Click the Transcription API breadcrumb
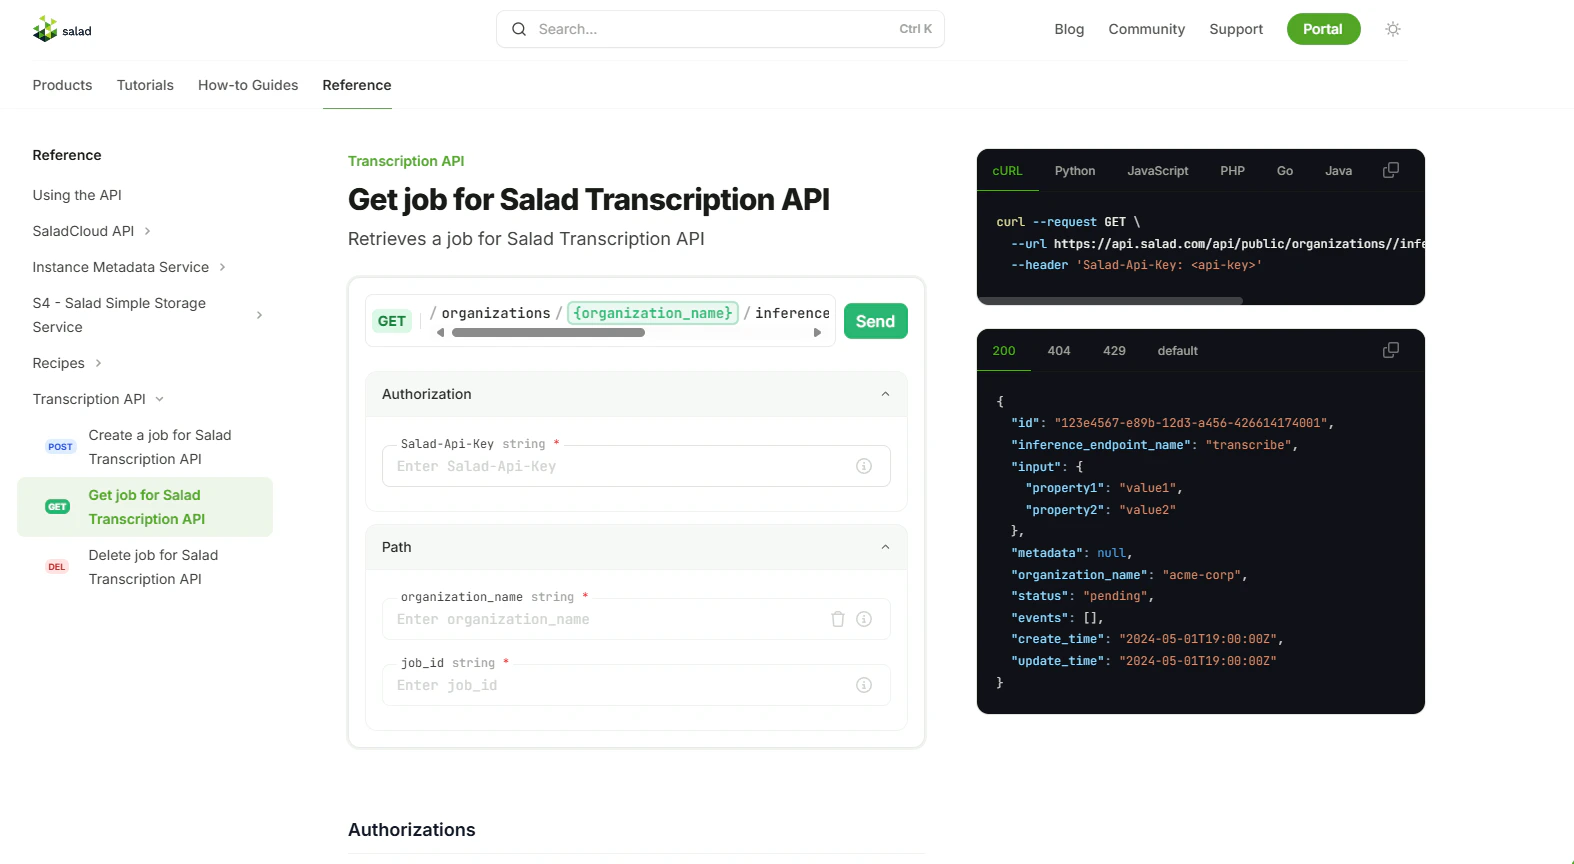 (x=406, y=161)
